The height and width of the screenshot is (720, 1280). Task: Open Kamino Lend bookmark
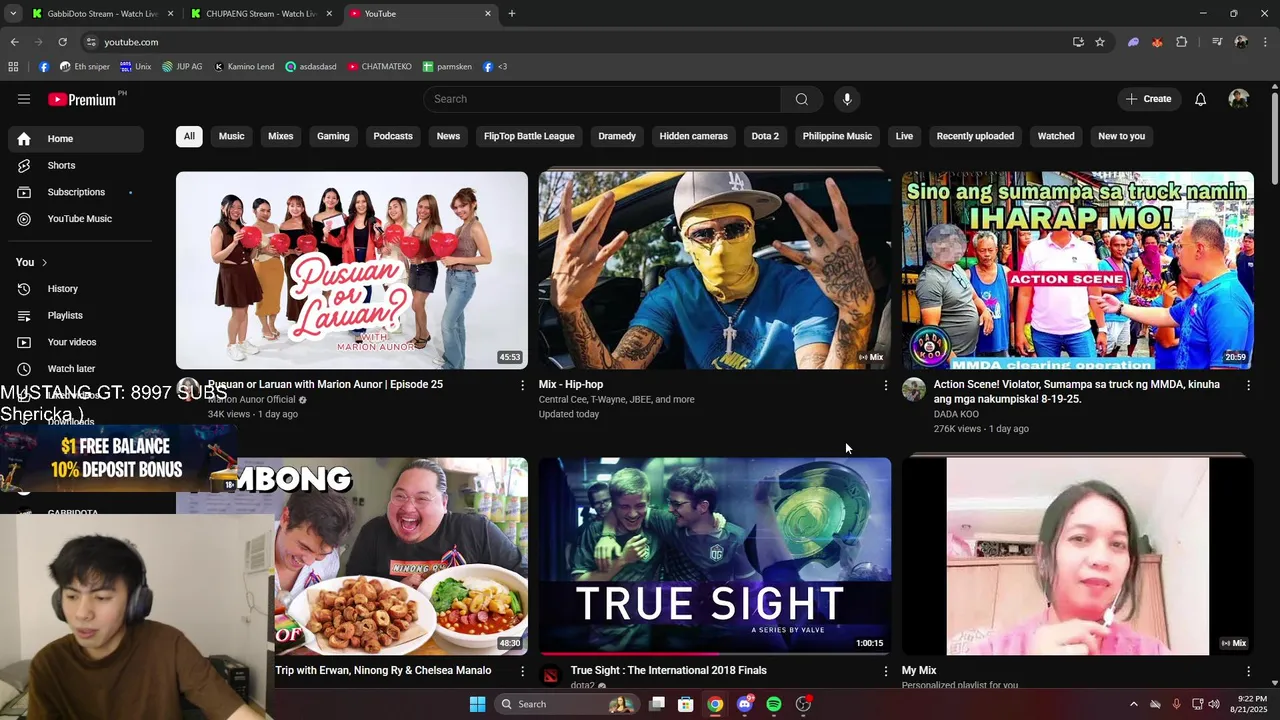click(x=244, y=67)
